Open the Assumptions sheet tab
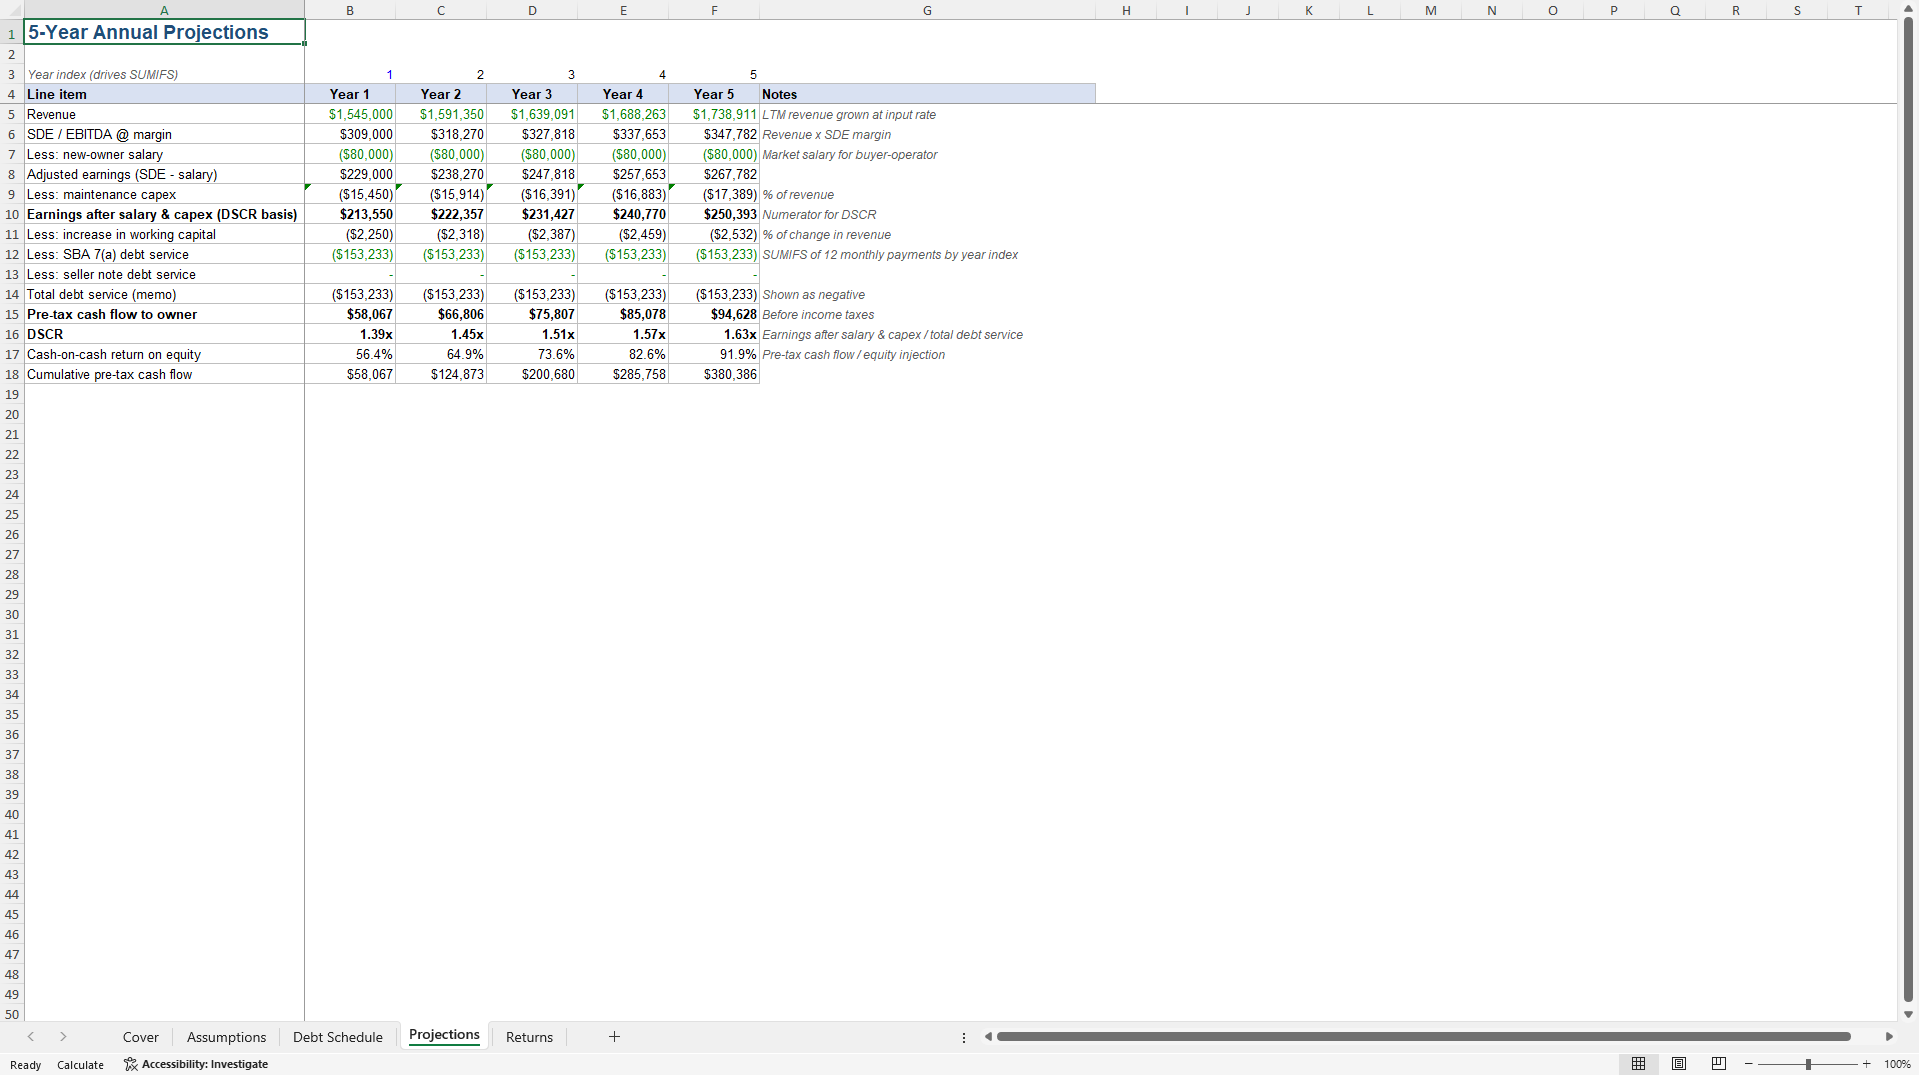Image resolution: width=1919 pixels, height=1075 pixels. tap(227, 1037)
